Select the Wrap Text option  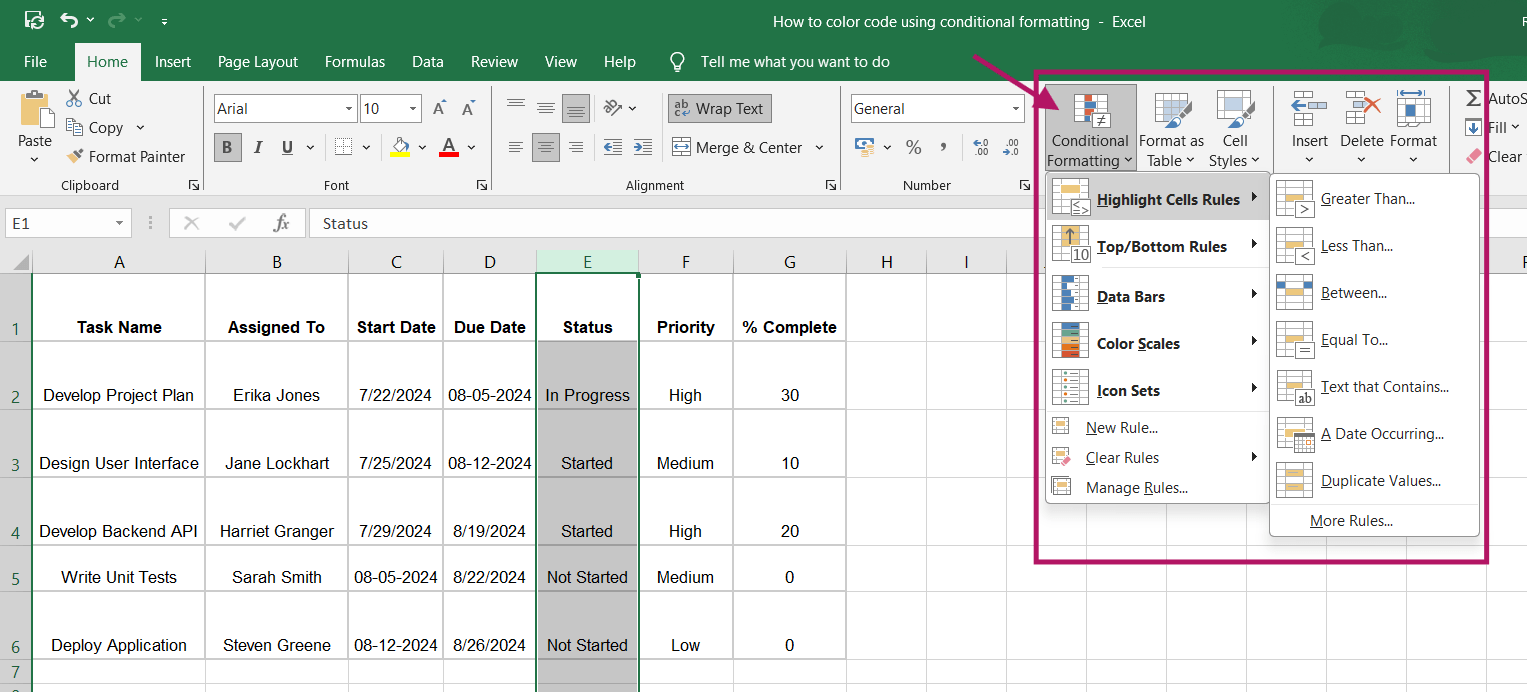(x=719, y=108)
